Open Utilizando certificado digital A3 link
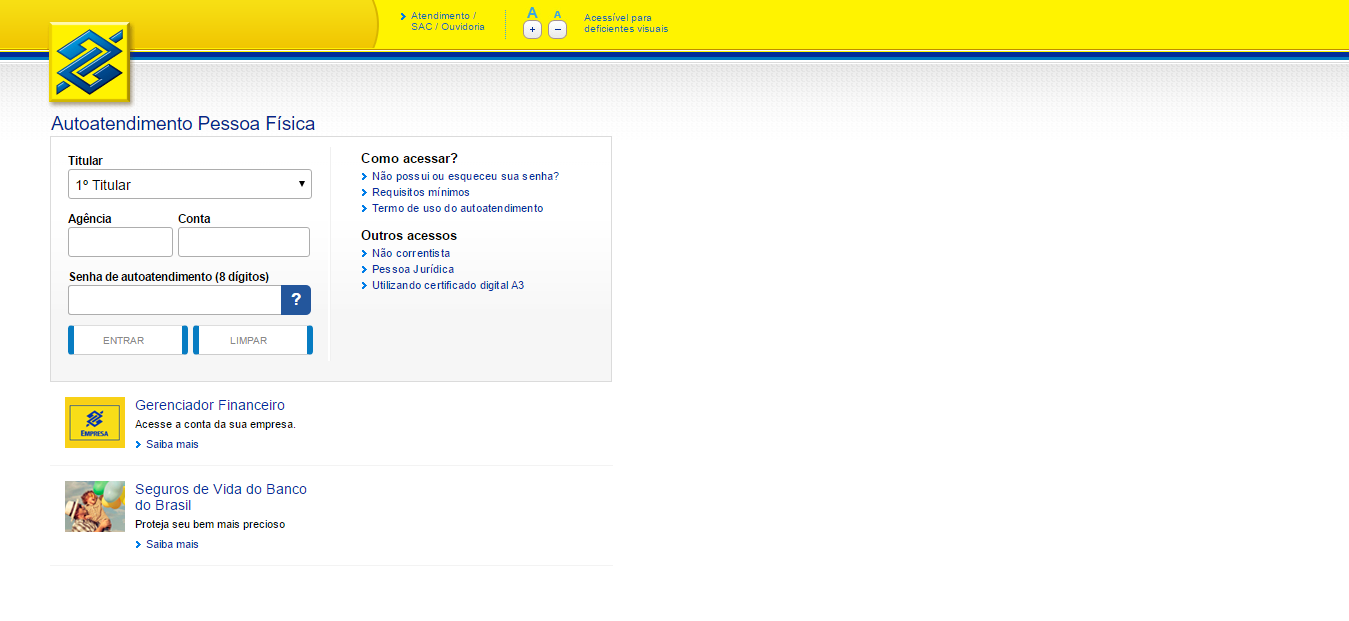This screenshot has width=1349, height=621. 448,285
